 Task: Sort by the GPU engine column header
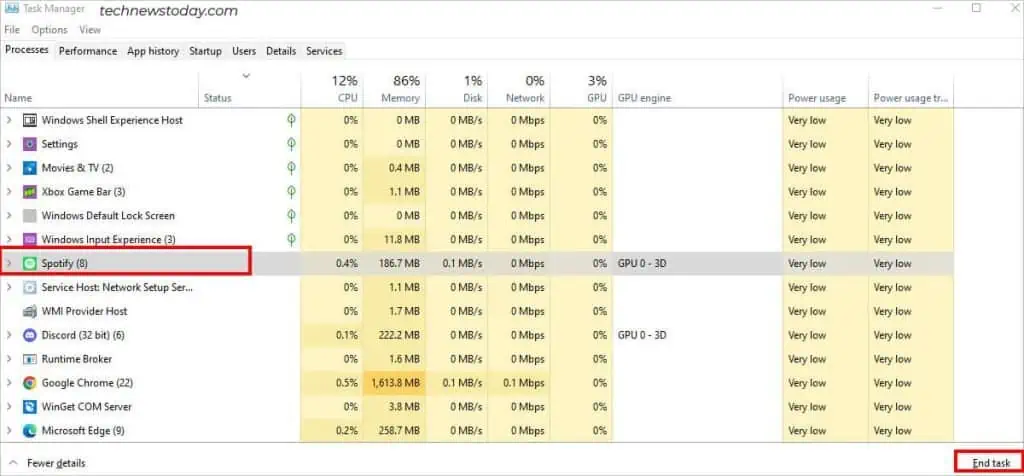point(697,89)
